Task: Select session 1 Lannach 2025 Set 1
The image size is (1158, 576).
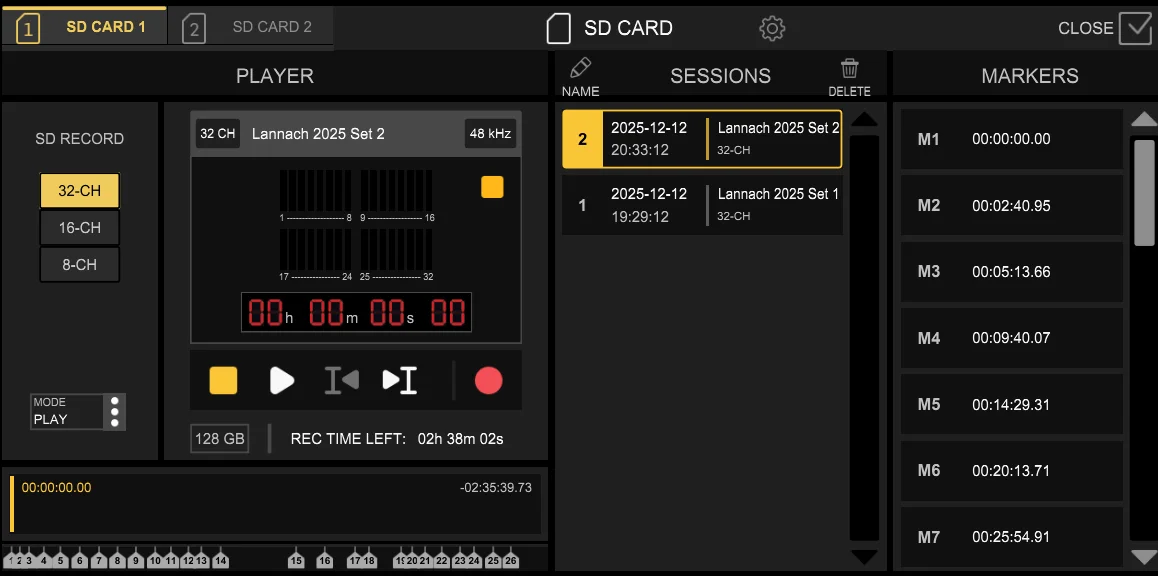Action: [702, 205]
